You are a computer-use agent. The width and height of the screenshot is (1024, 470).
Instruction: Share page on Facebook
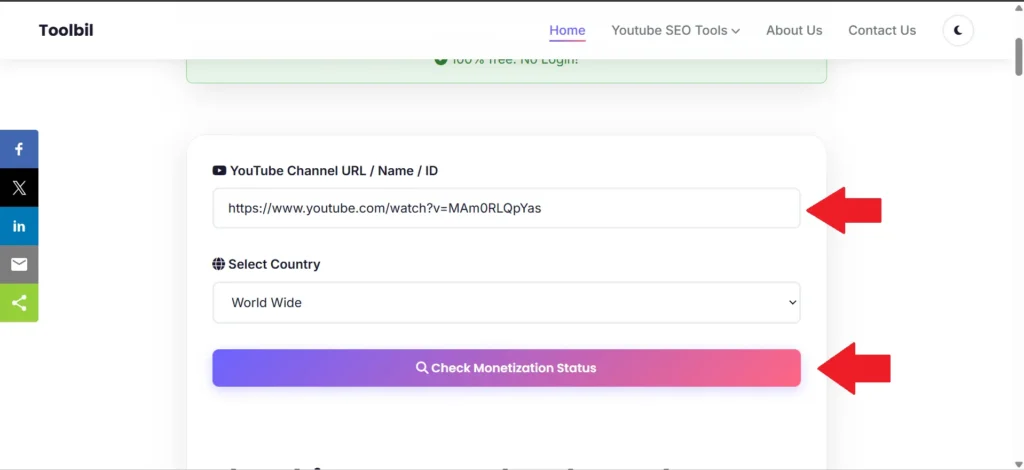point(19,149)
